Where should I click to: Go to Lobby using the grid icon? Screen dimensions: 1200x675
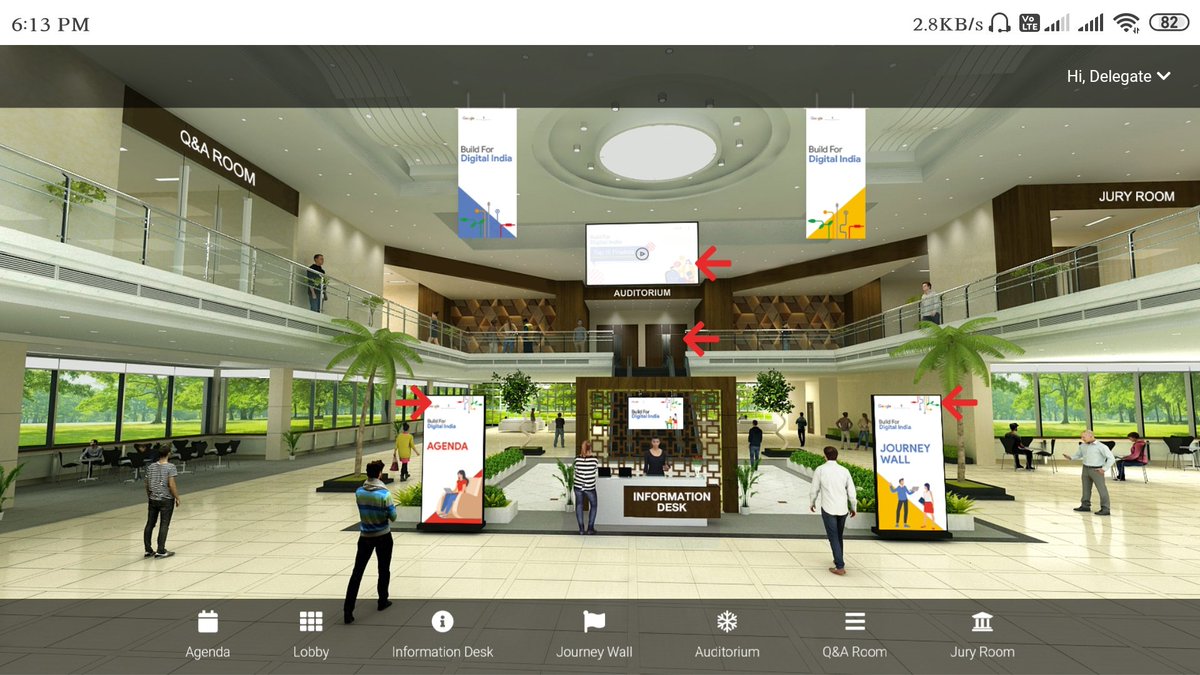tap(311, 621)
